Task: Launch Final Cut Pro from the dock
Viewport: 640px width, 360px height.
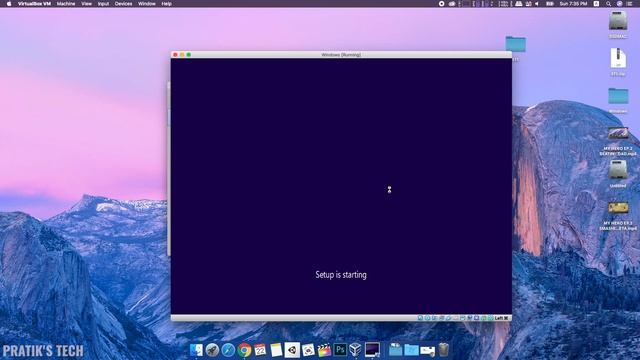Action: (x=324, y=350)
